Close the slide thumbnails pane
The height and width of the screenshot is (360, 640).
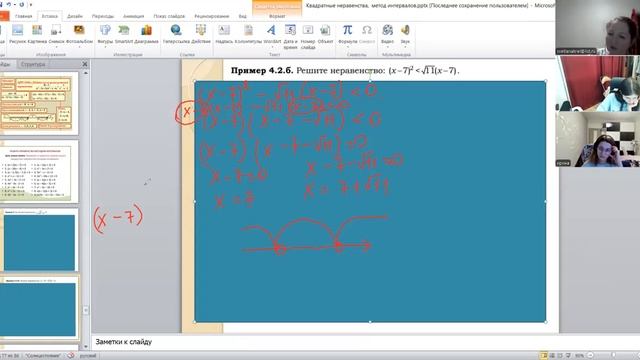pos(85,64)
